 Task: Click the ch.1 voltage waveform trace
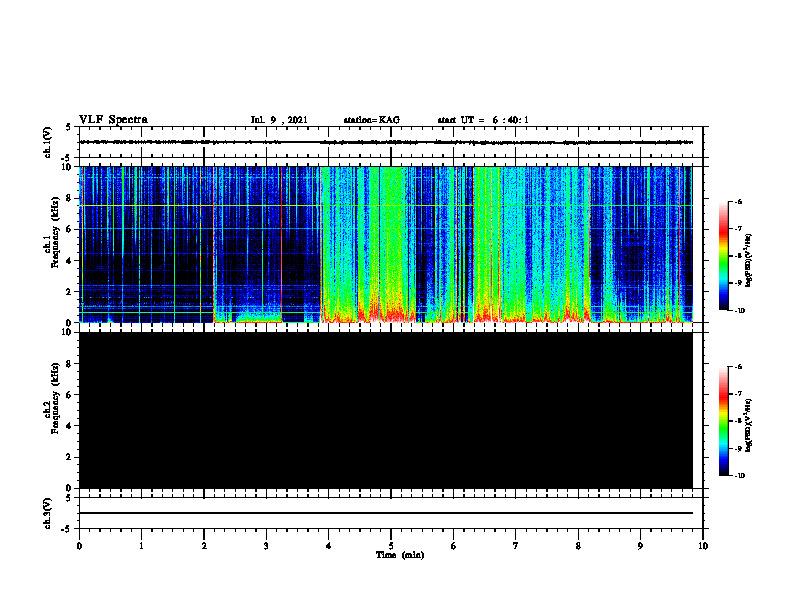click(x=385, y=142)
